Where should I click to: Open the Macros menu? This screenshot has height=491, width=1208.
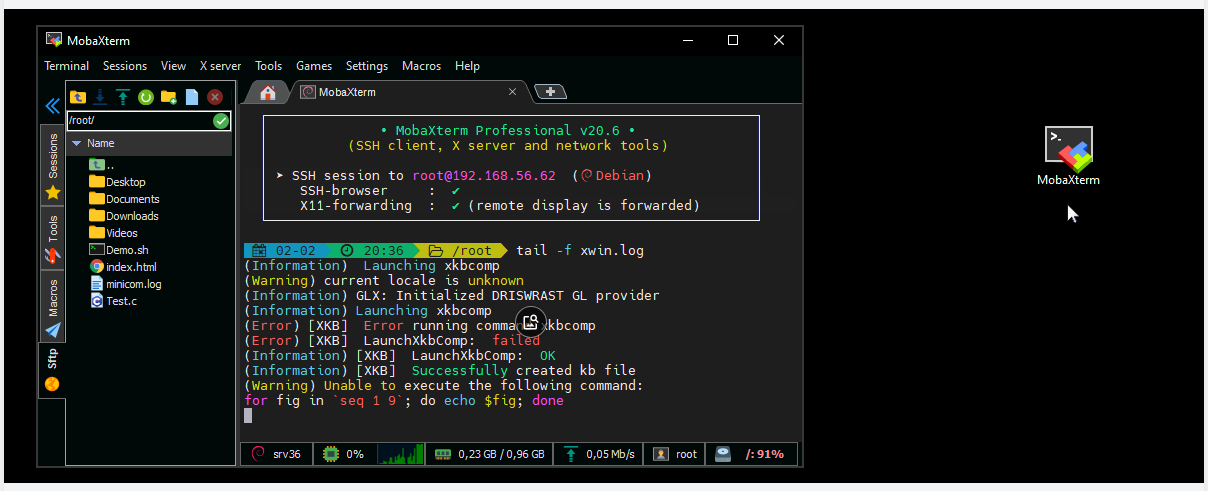pyautogui.click(x=421, y=66)
